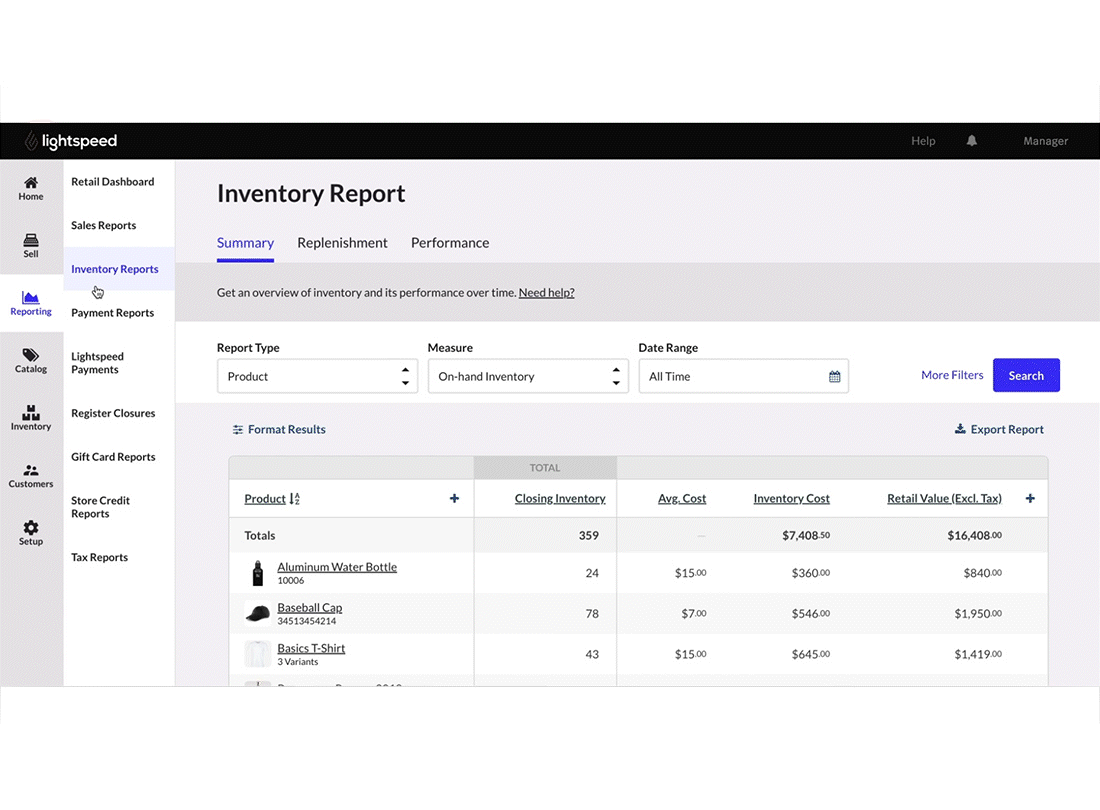Screen dimensions: 1100x810
Task: Add column with plus after Retail Value
Action: 1030,499
